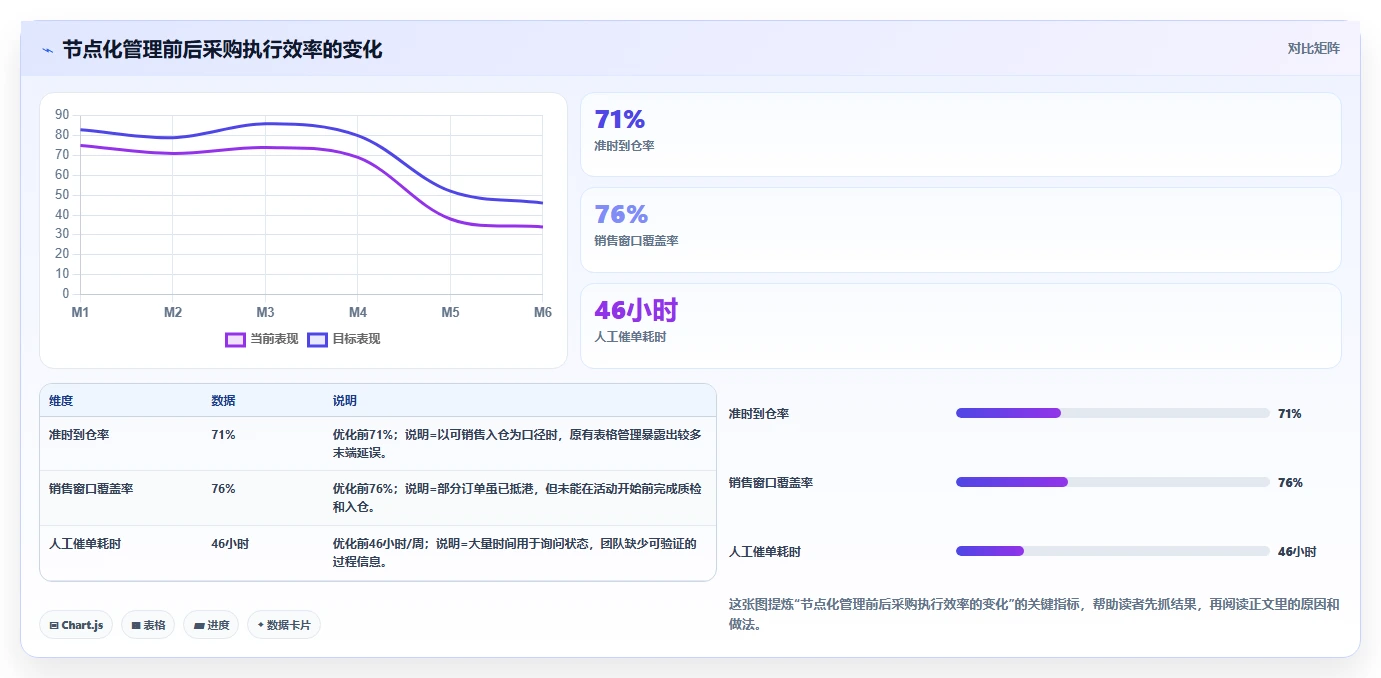Screen dimensions: 1381x678
Task: Click the M6 label on the chart axis
Action: (543, 313)
